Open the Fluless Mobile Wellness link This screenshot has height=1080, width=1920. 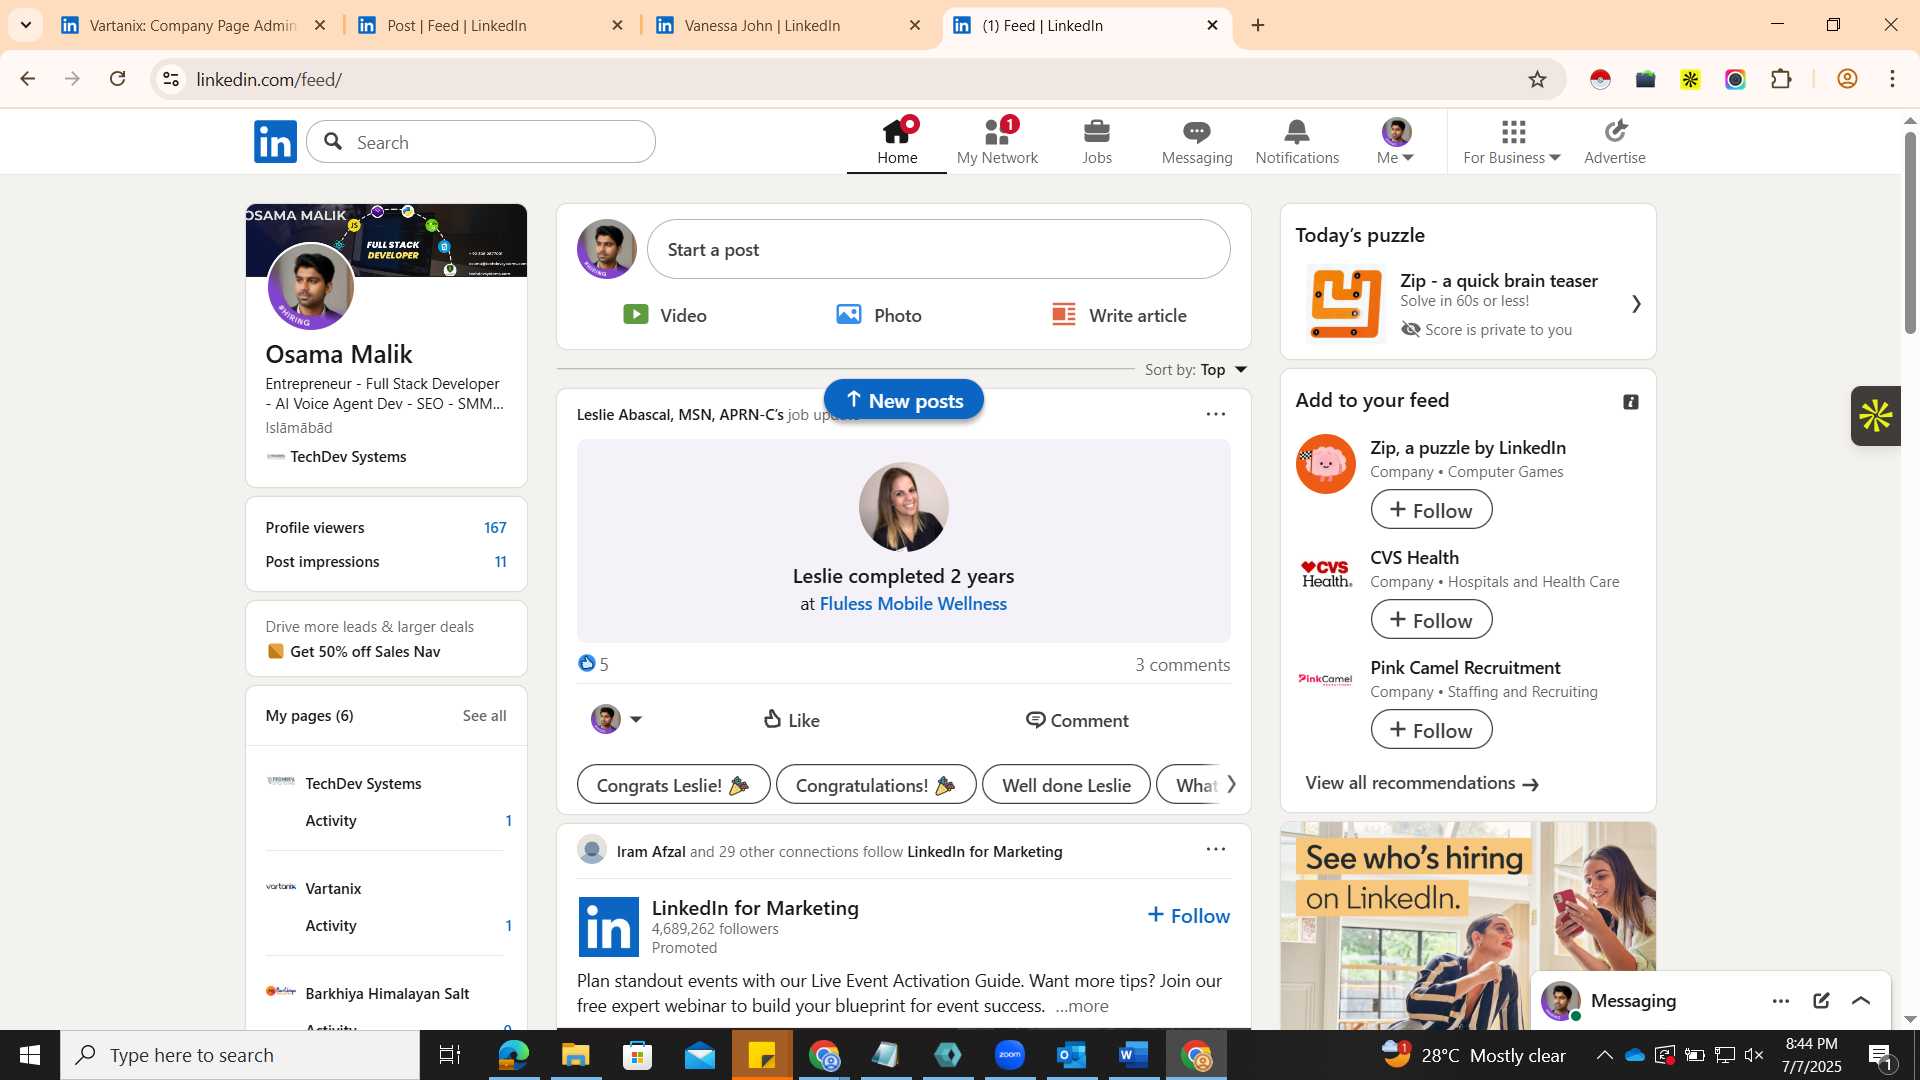(x=913, y=604)
